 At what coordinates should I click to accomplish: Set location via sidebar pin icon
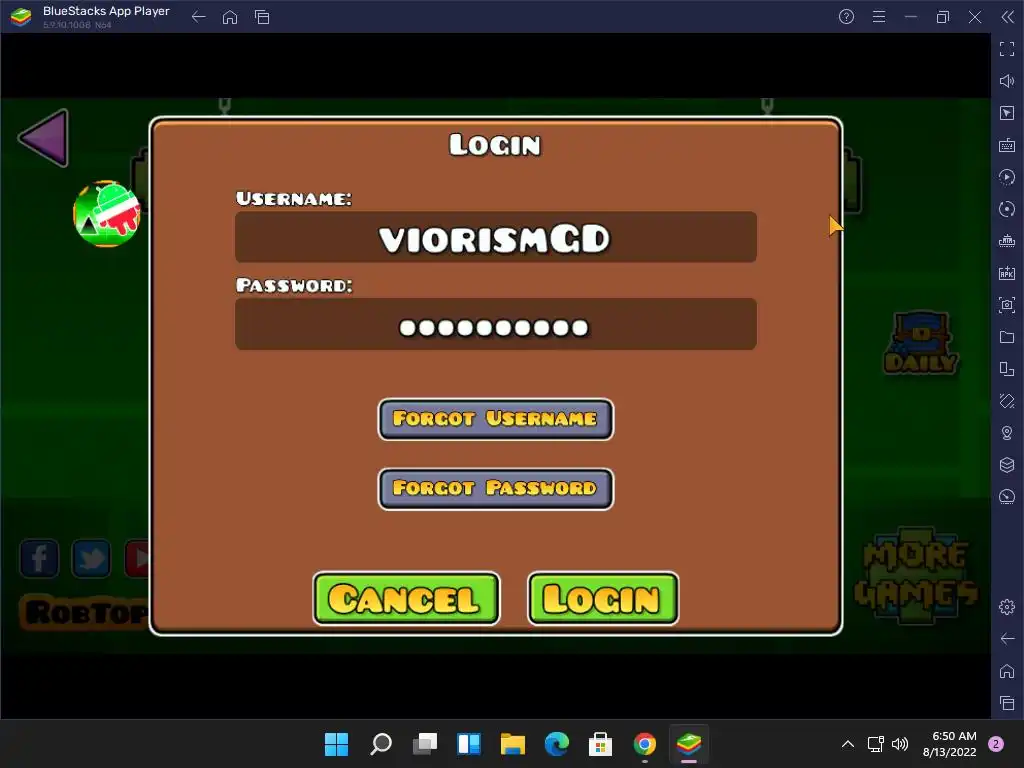1007,433
